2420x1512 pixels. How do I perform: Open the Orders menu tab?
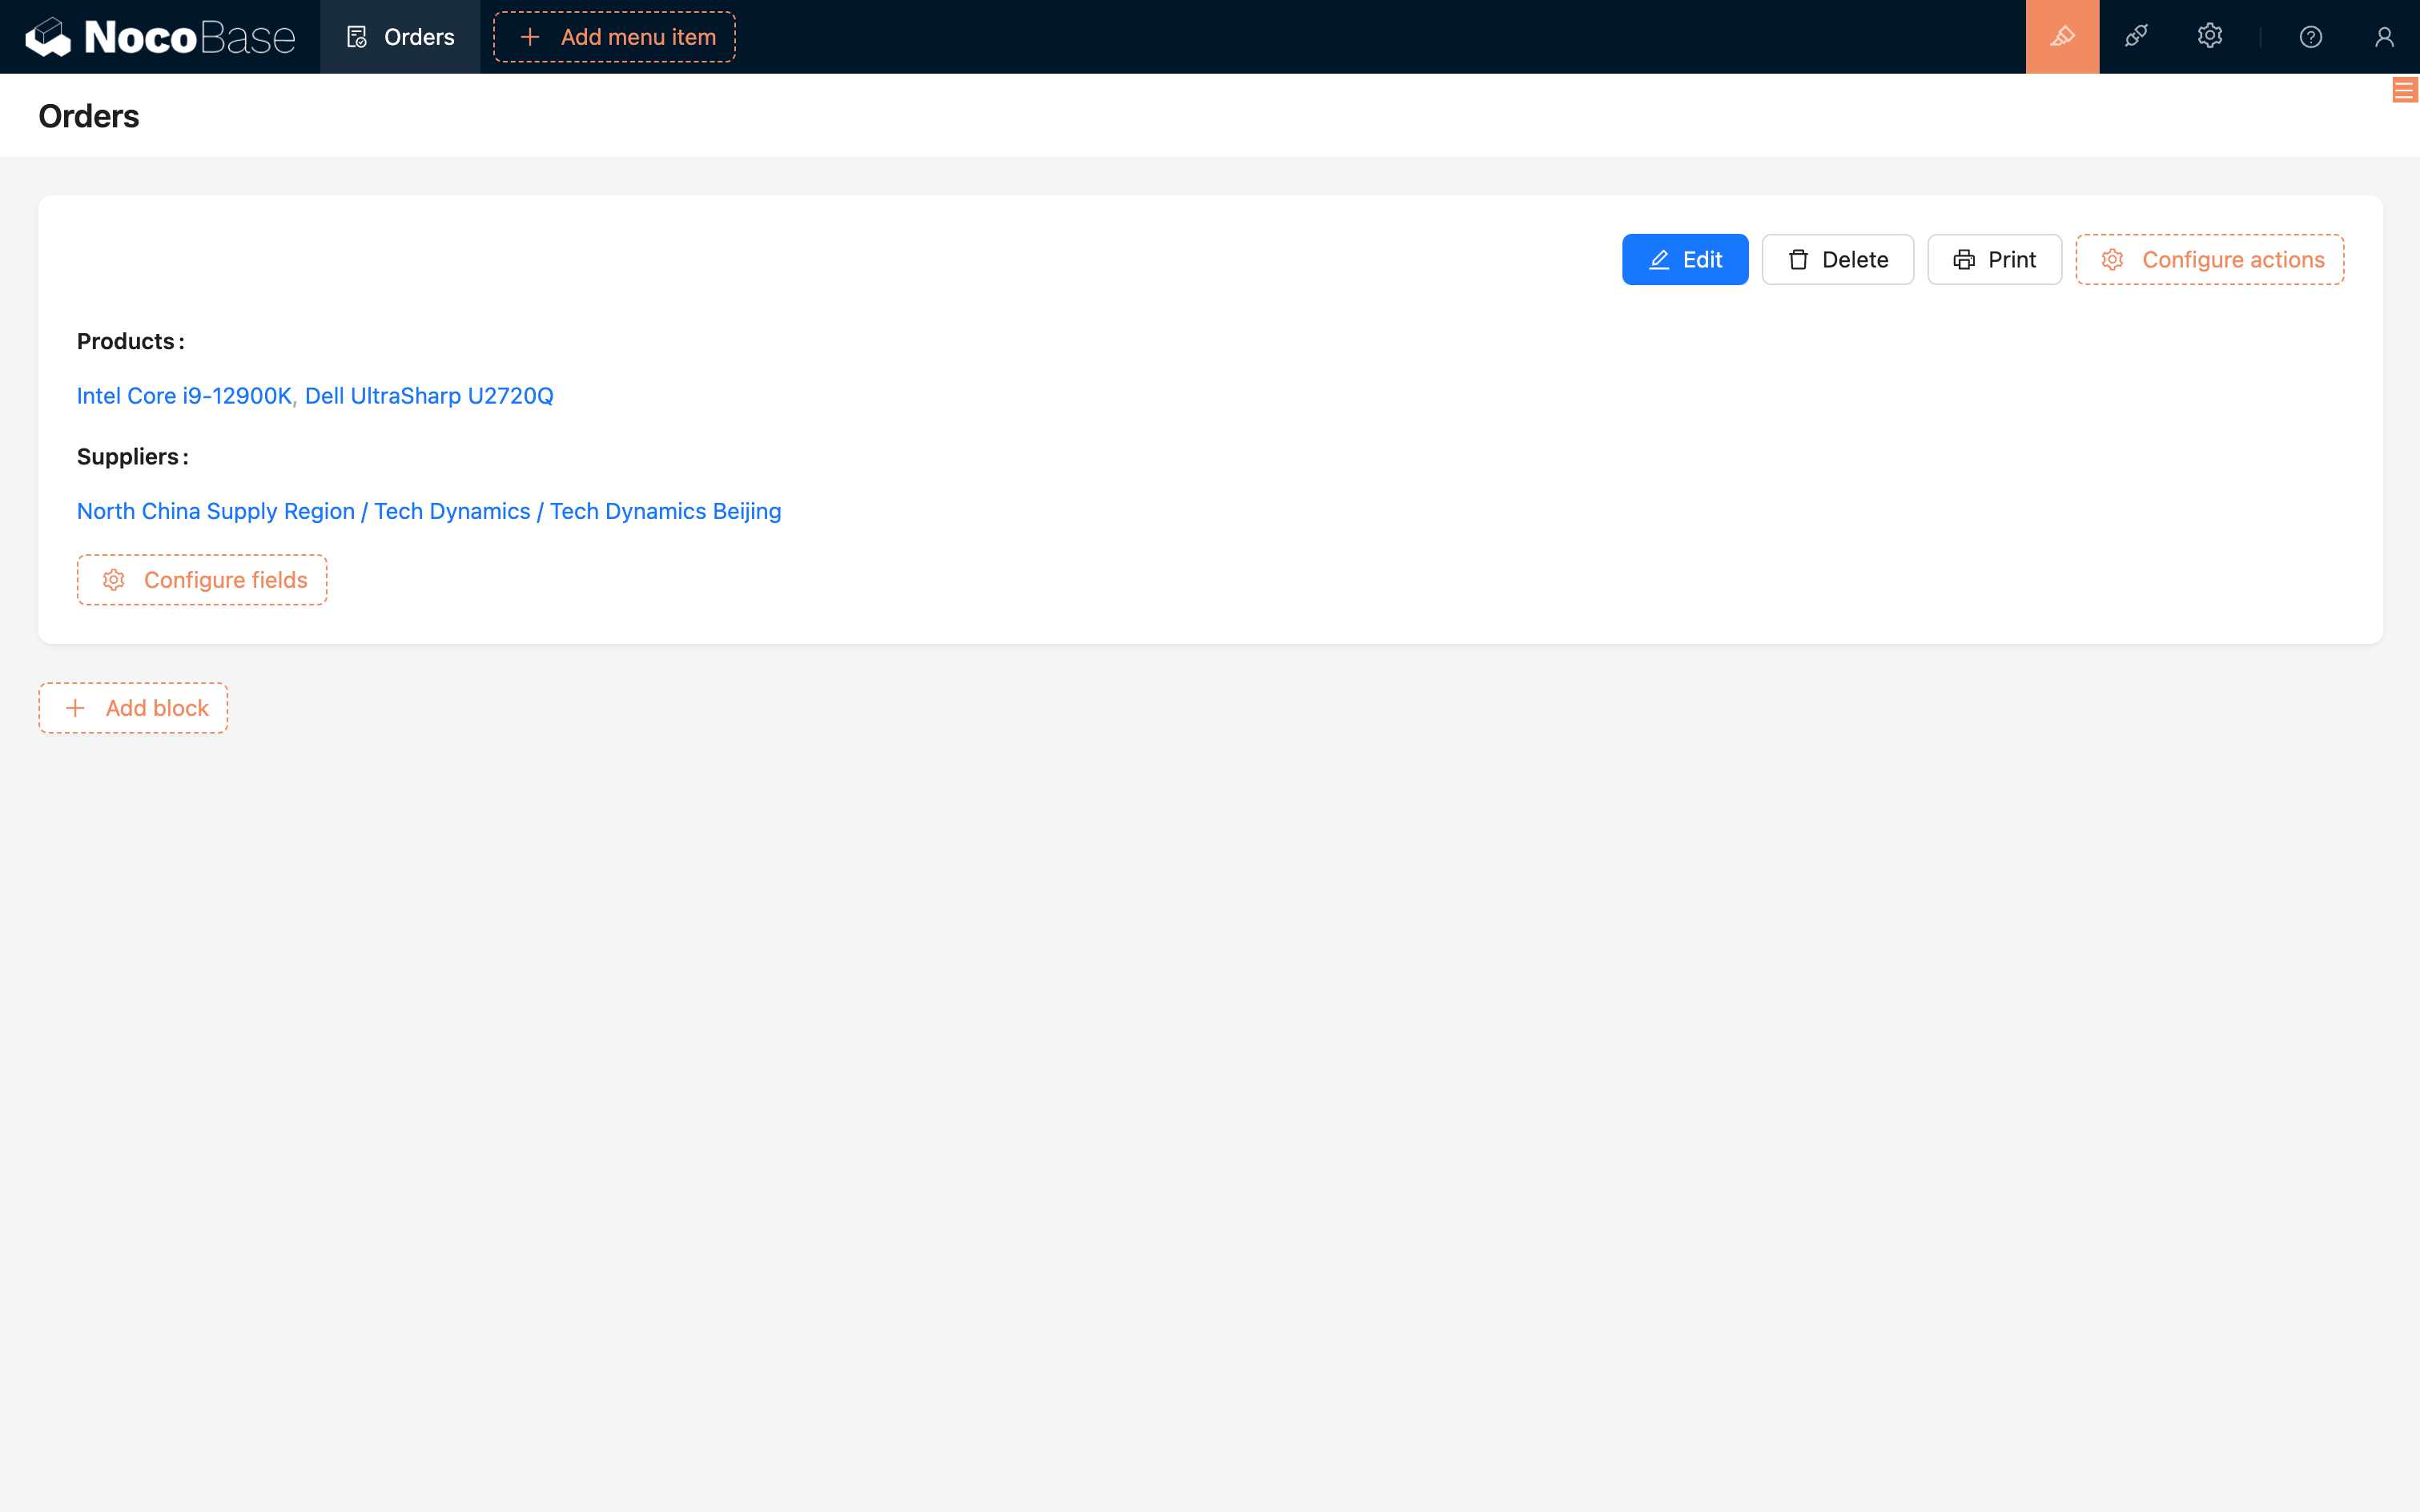click(400, 37)
